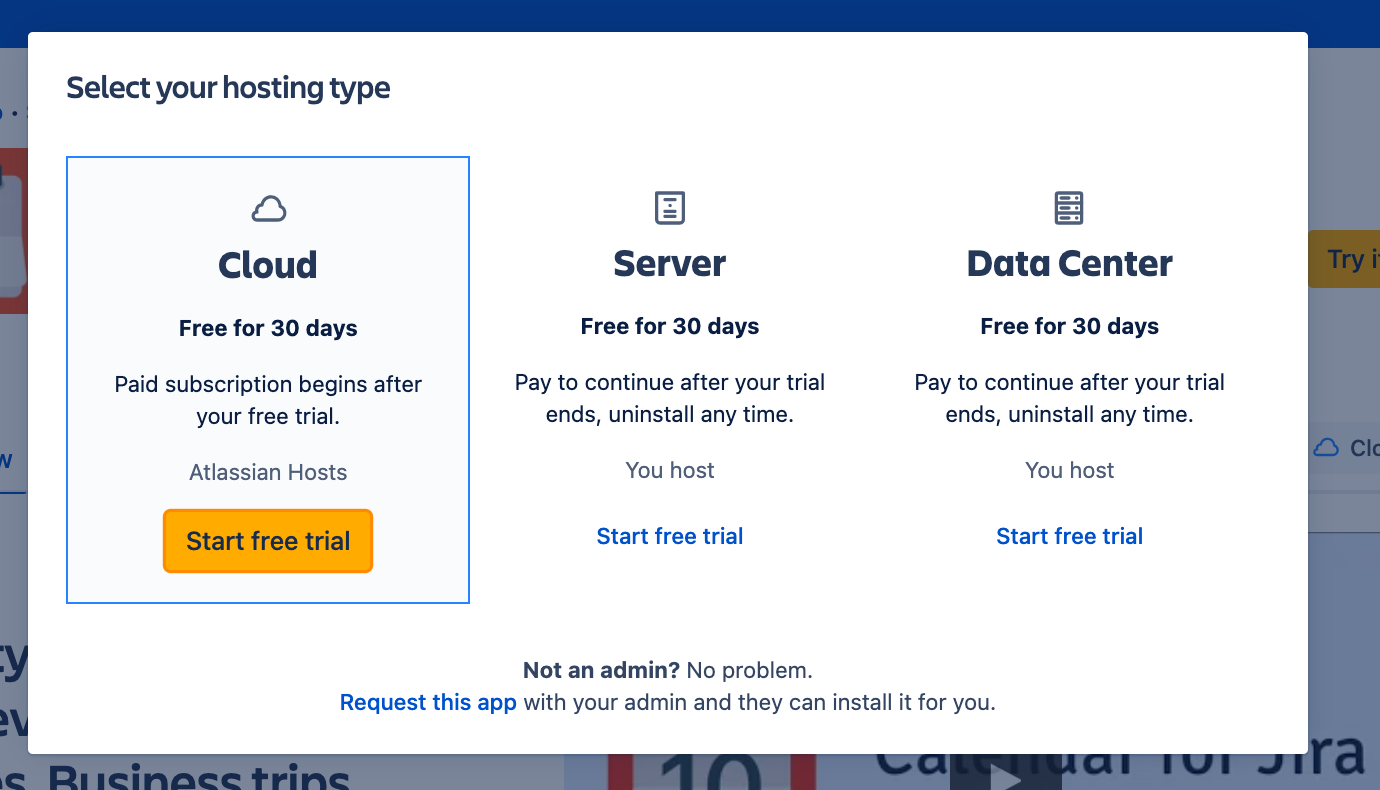Click the Server icon above Server heading
The image size is (1380, 790).
(x=669, y=208)
